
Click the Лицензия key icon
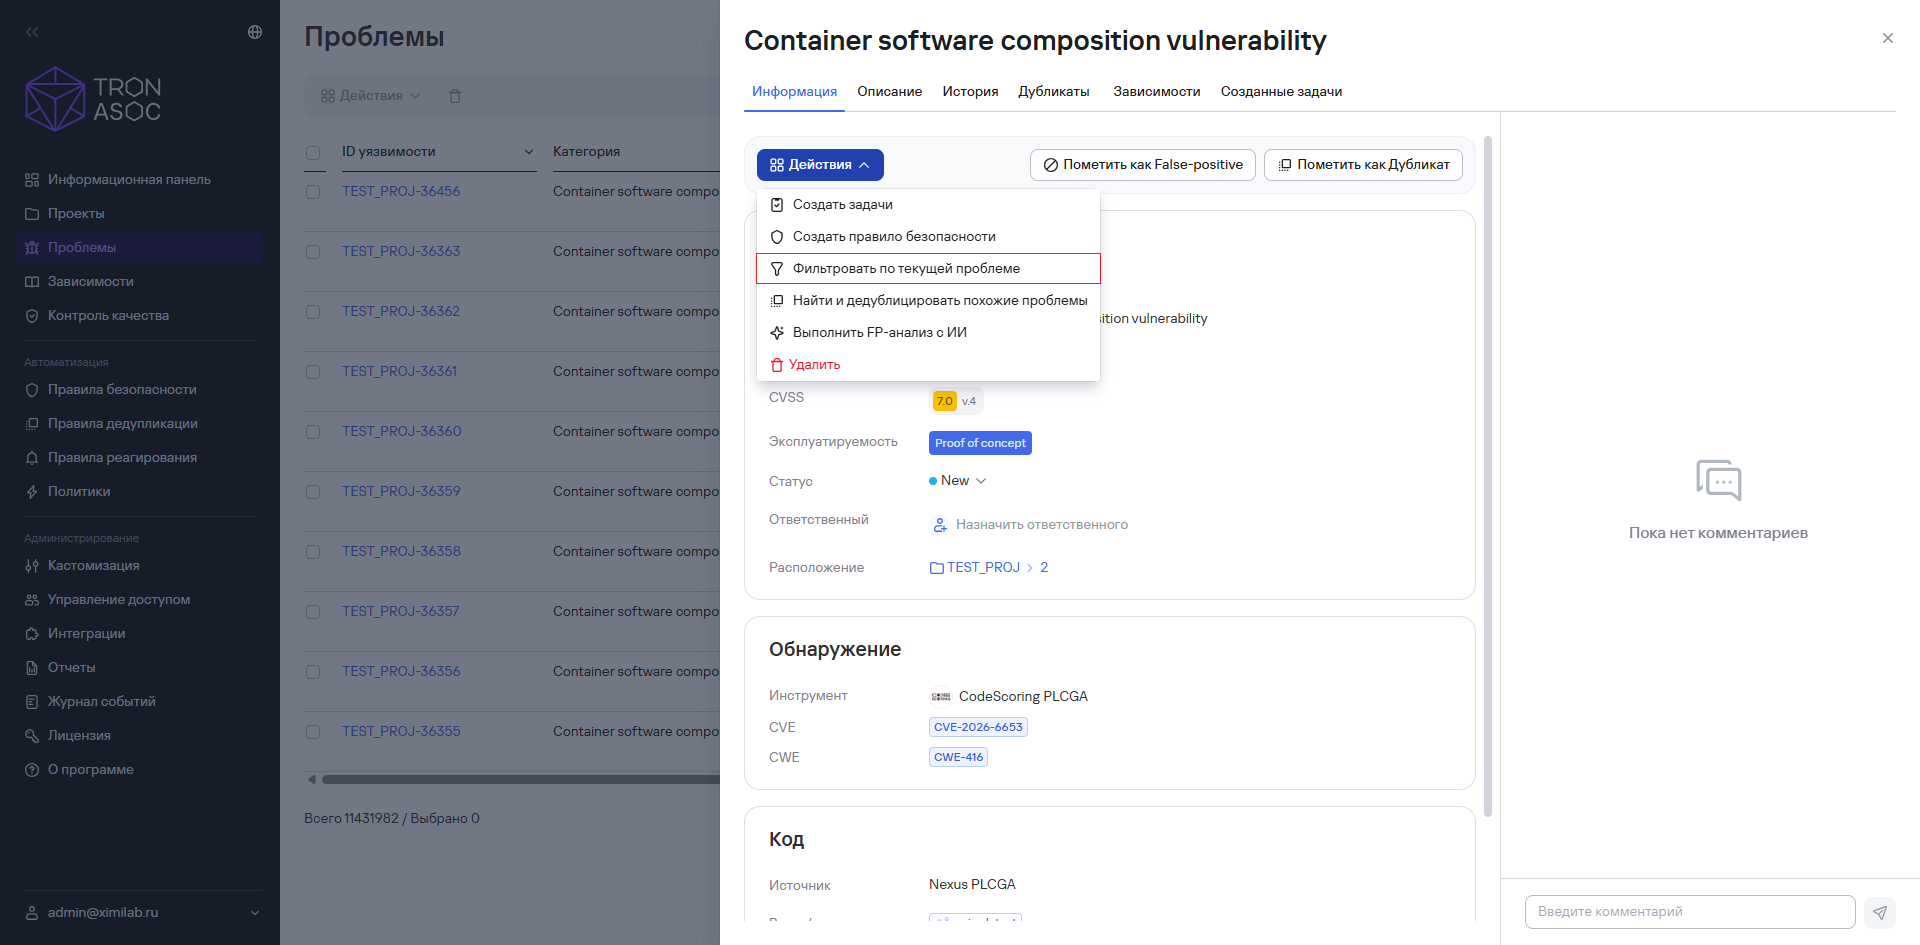(32, 736)
